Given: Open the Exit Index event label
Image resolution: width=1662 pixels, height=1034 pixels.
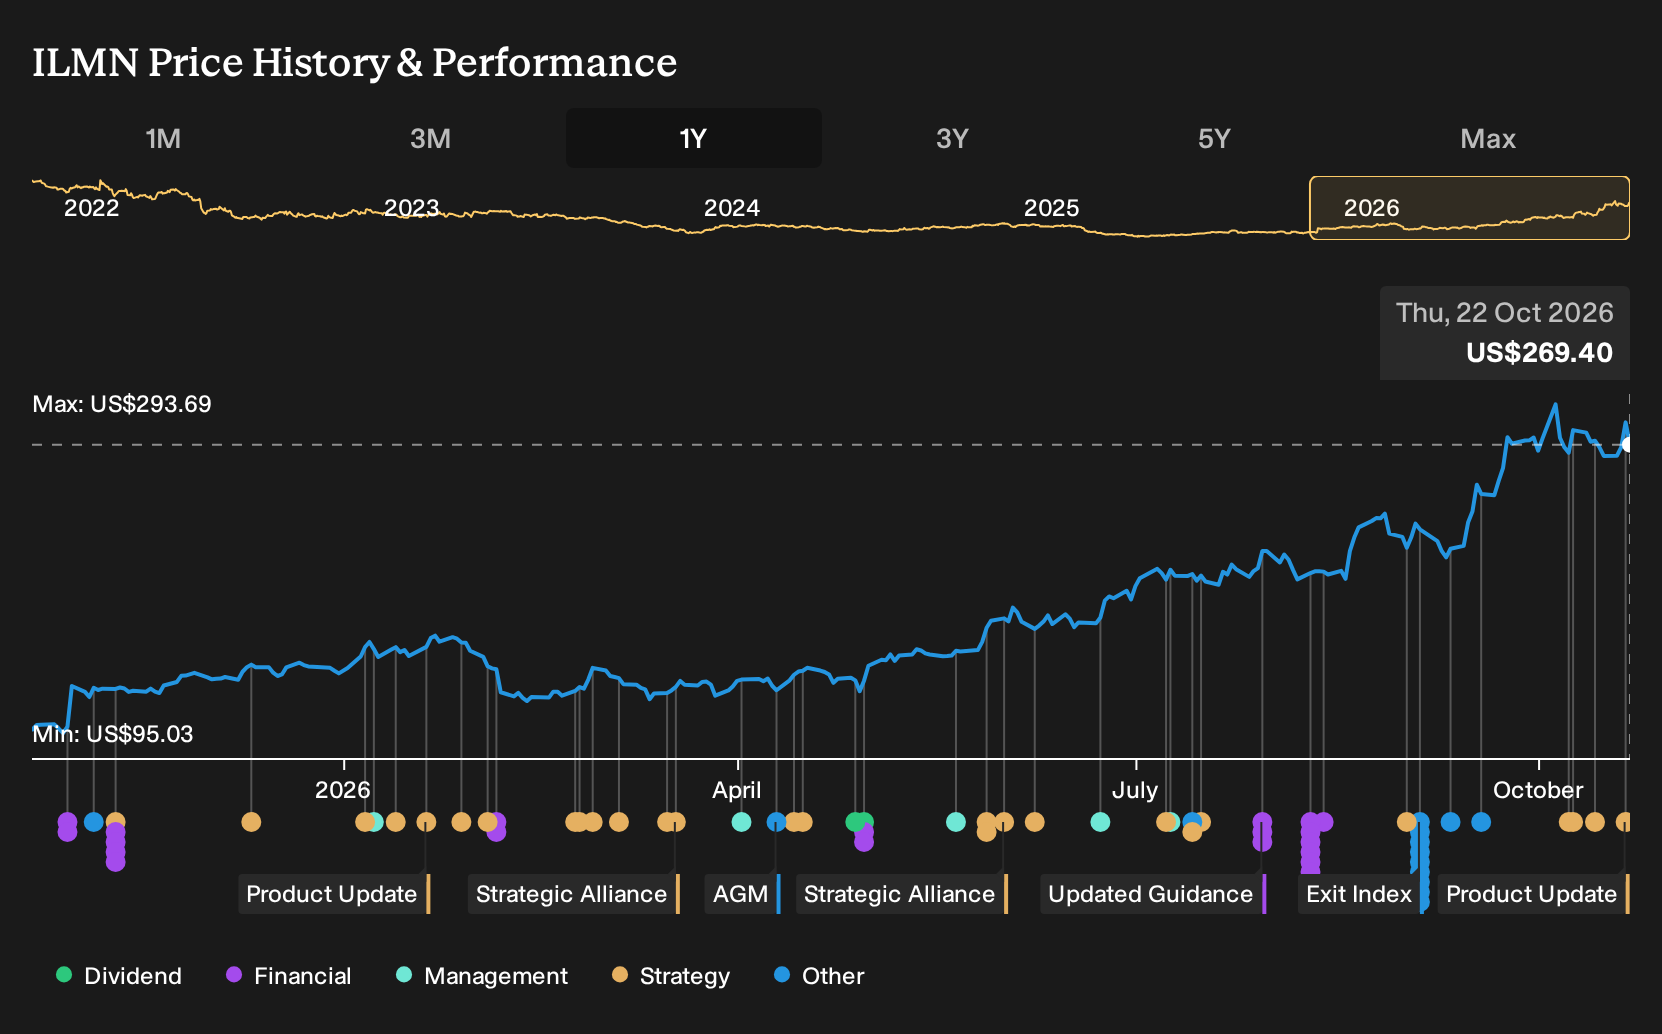Looking at the screenshot, I should click(1361, 894).
